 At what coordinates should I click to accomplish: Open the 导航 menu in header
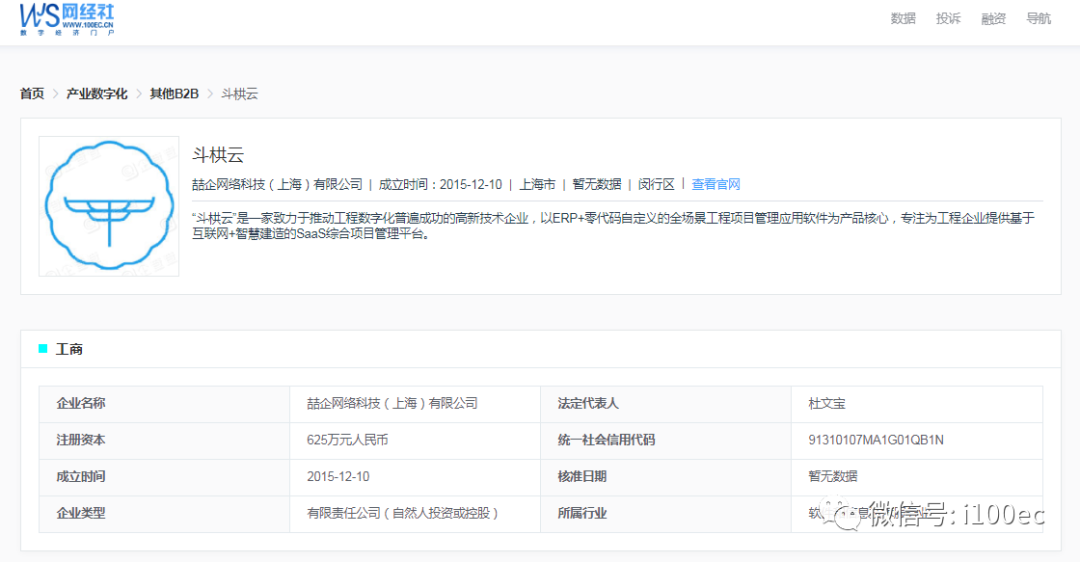click(1038, 19)
